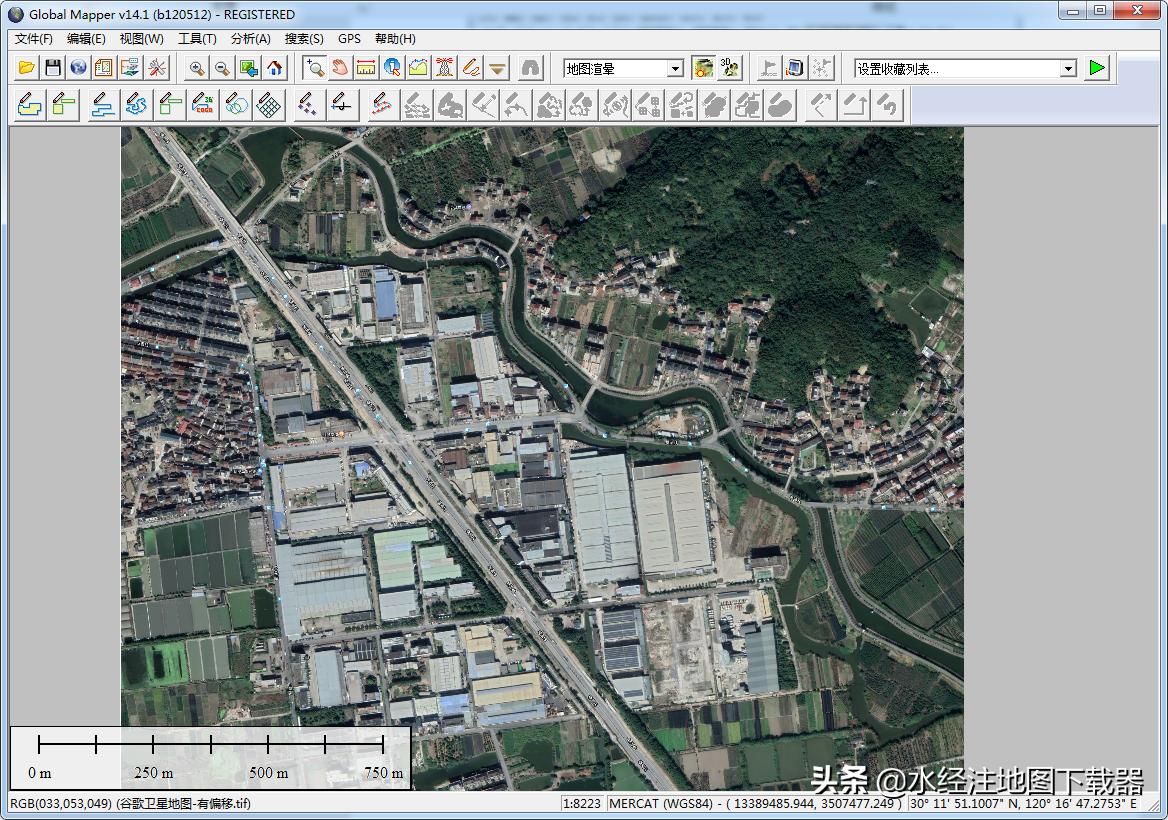The width and height of the screenshot is (1168, 820).
Task: Open the 搜索(S) menu
Action: point(304,39)
